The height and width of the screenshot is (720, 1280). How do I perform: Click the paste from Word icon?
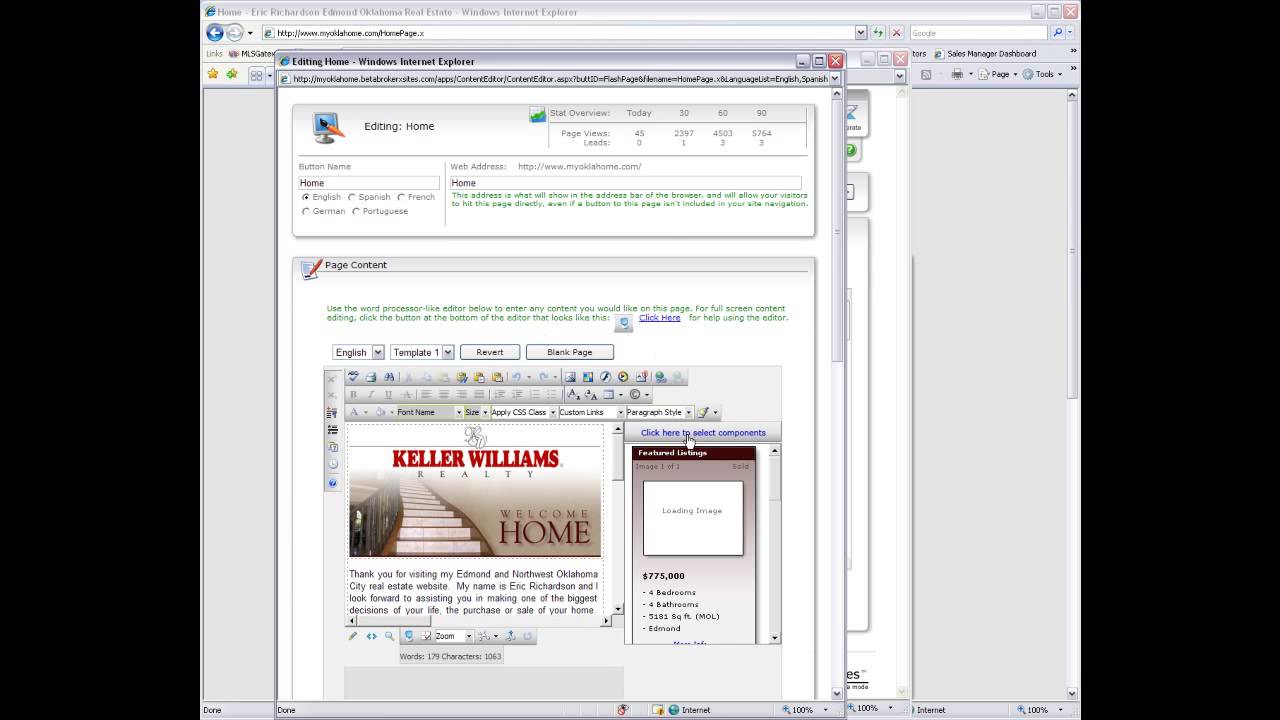(x=462, y=377)
